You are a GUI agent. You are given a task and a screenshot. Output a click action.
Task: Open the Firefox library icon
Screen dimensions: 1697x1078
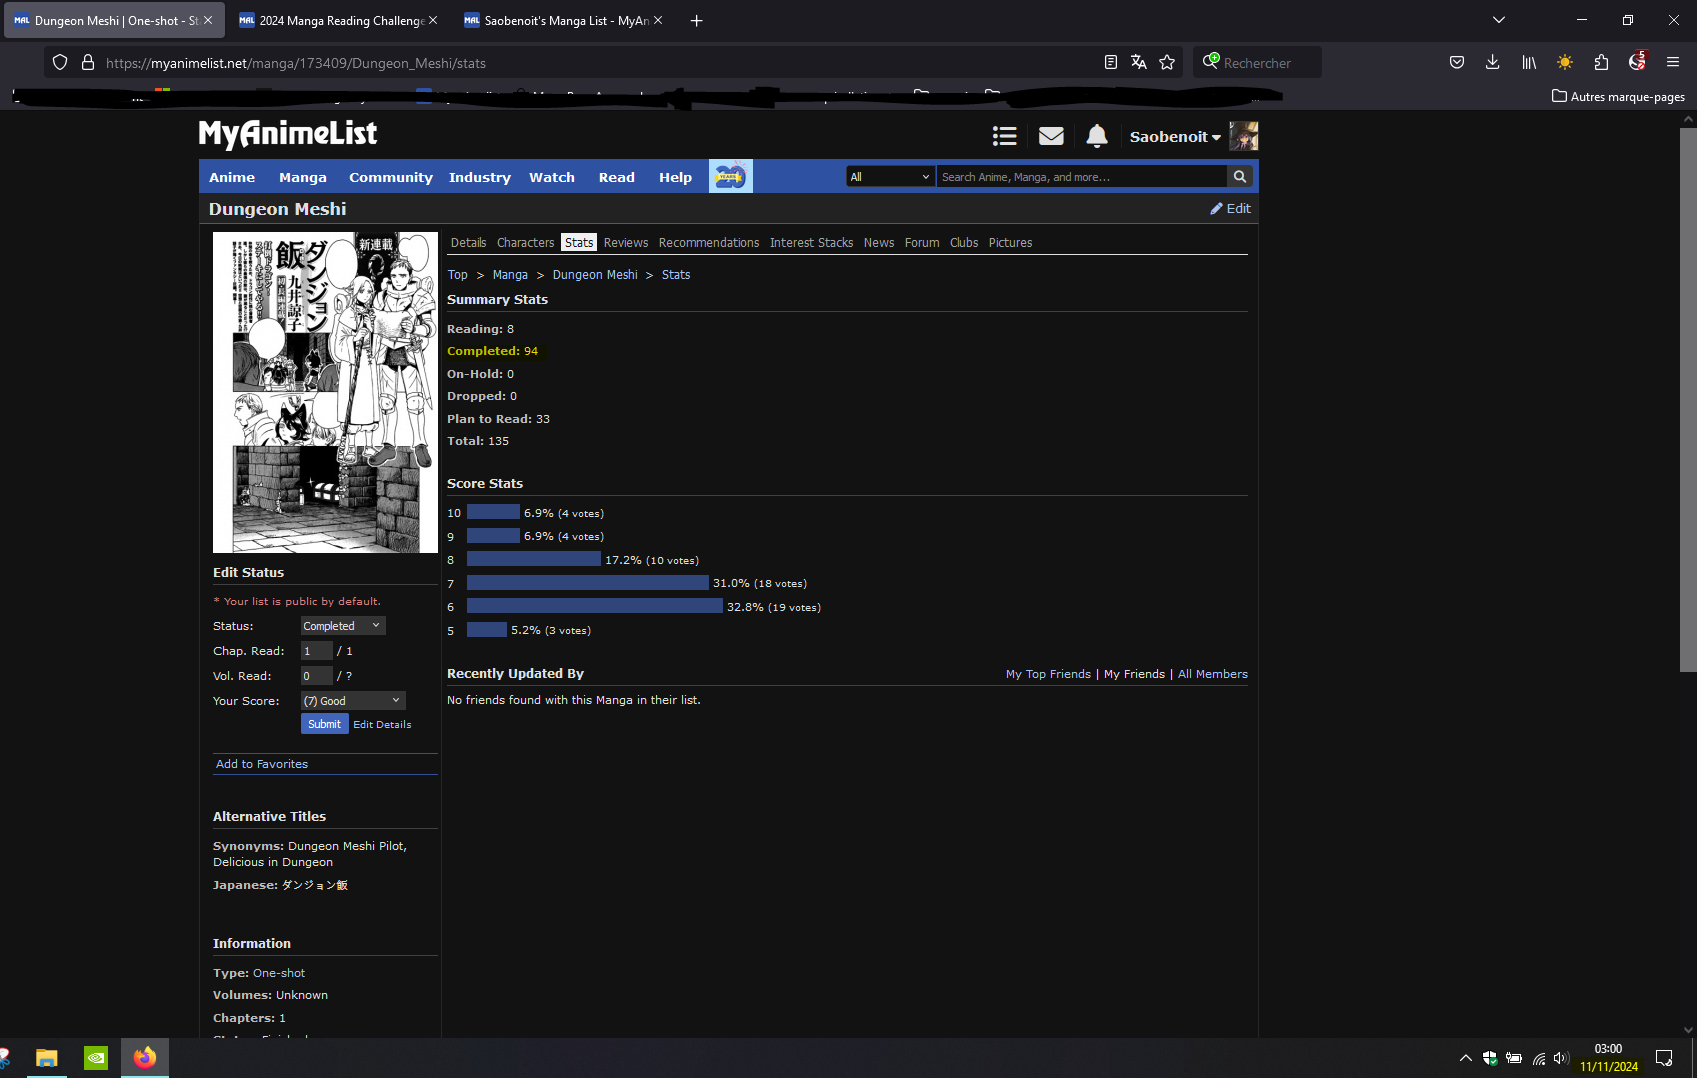pos(1529,62)
